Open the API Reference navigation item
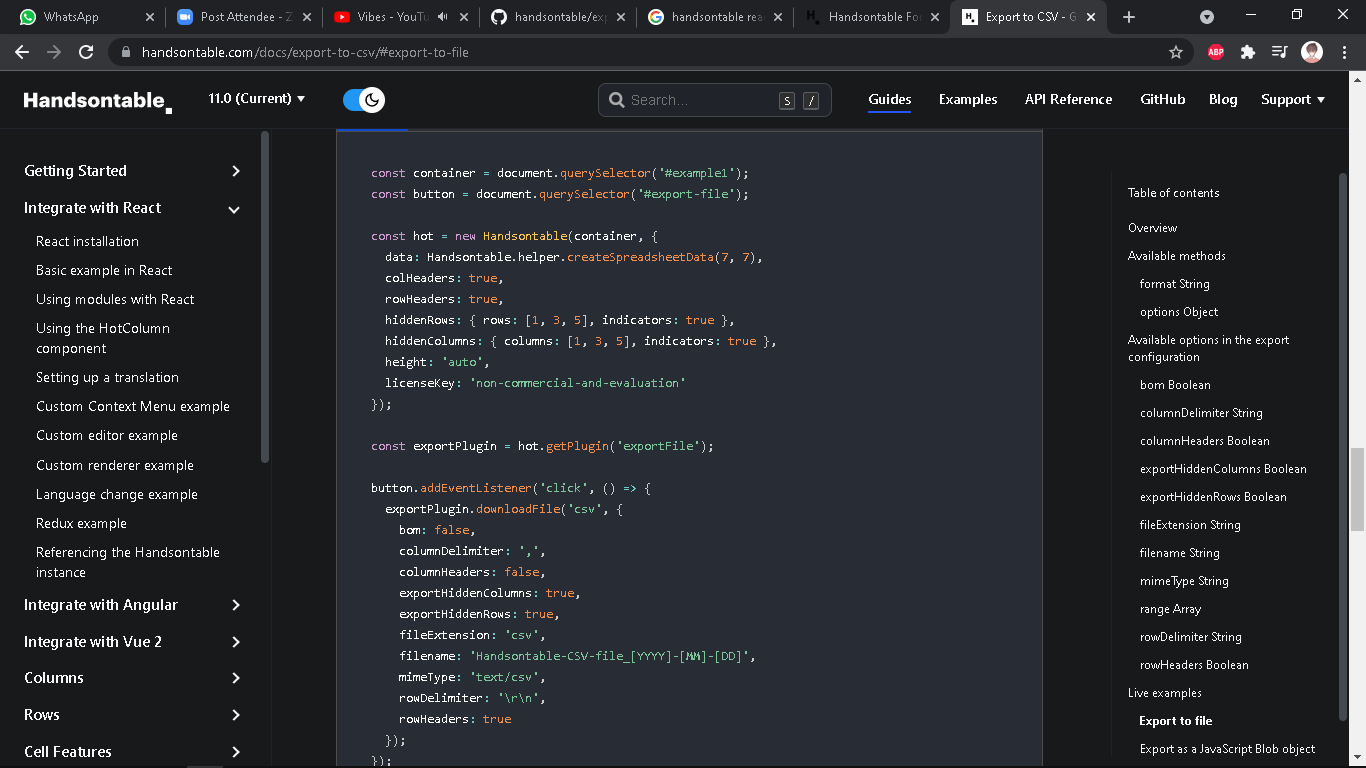This screenshot has height=768, width=1366. click(x=1068, y=99)
